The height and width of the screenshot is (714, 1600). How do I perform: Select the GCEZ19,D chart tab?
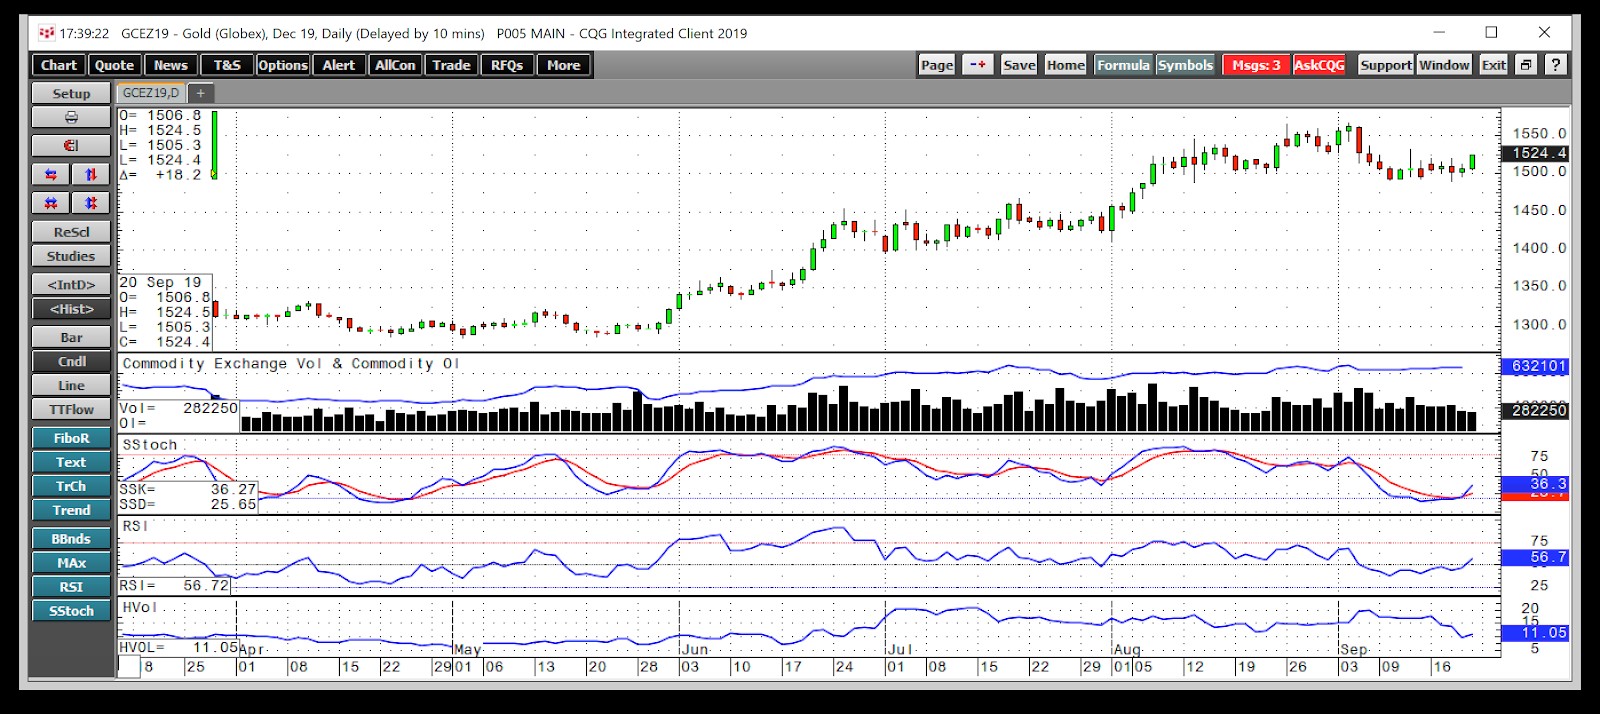pyautogui.click(x=151, y=93)
